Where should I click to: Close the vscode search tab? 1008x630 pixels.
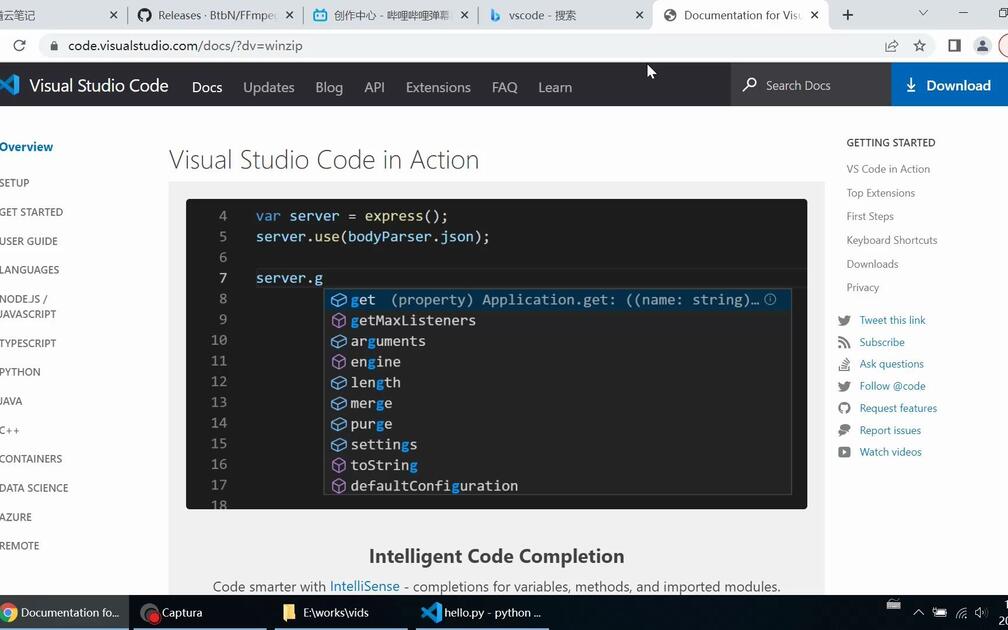(x=640, y=15)
